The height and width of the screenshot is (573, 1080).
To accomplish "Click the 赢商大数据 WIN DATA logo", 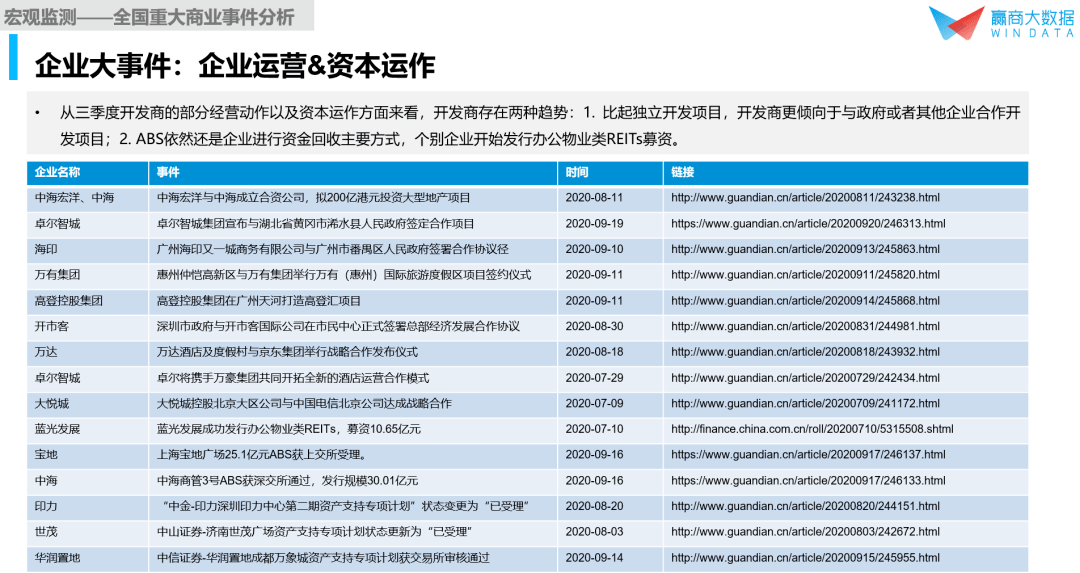I will coord(1001,23).
